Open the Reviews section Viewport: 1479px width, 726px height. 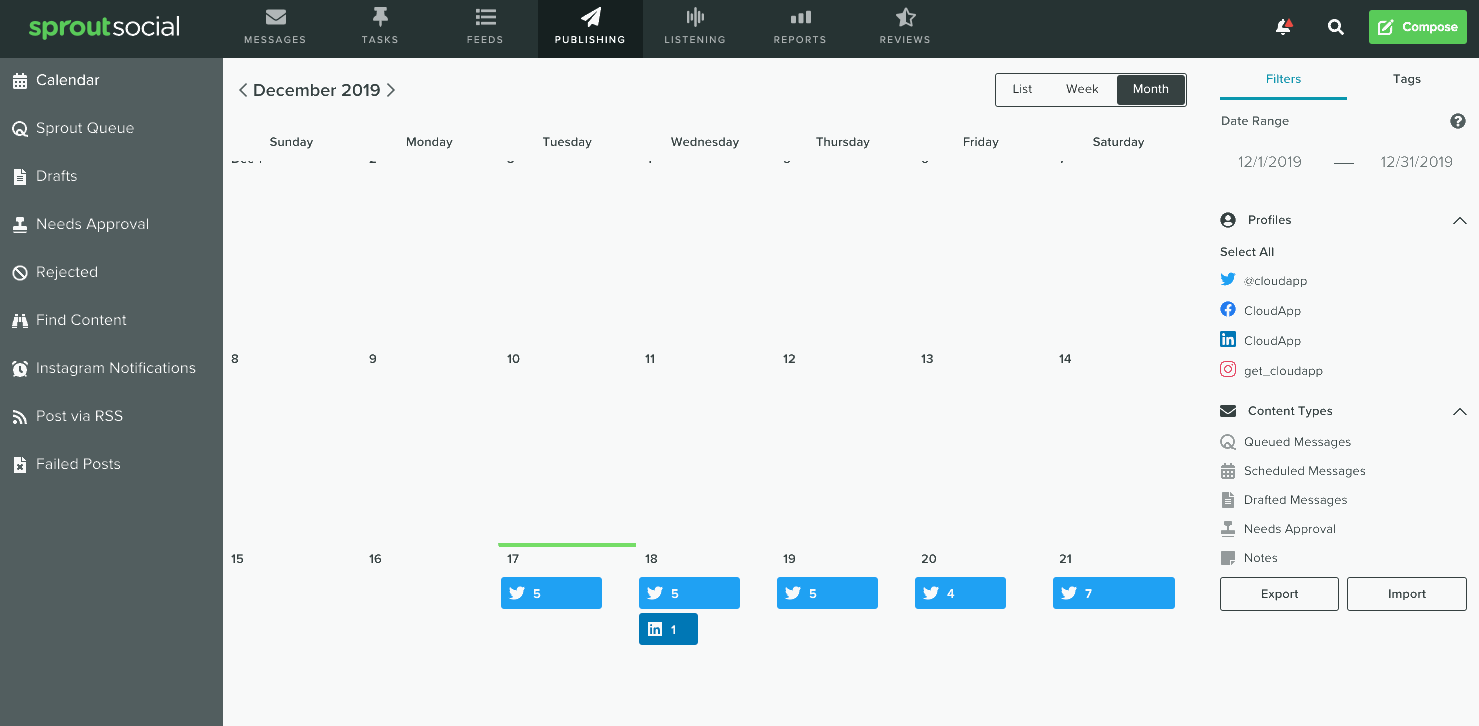pos(905,28)
